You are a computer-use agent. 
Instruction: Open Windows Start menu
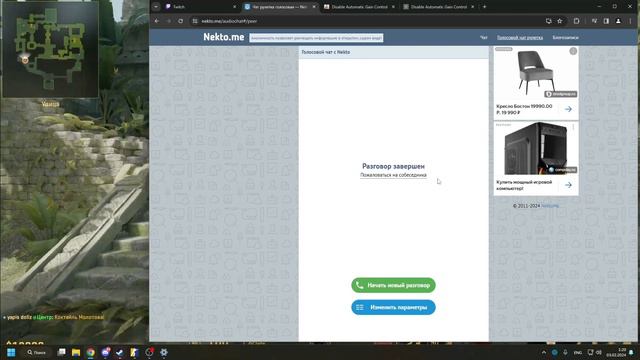[11, 352]
